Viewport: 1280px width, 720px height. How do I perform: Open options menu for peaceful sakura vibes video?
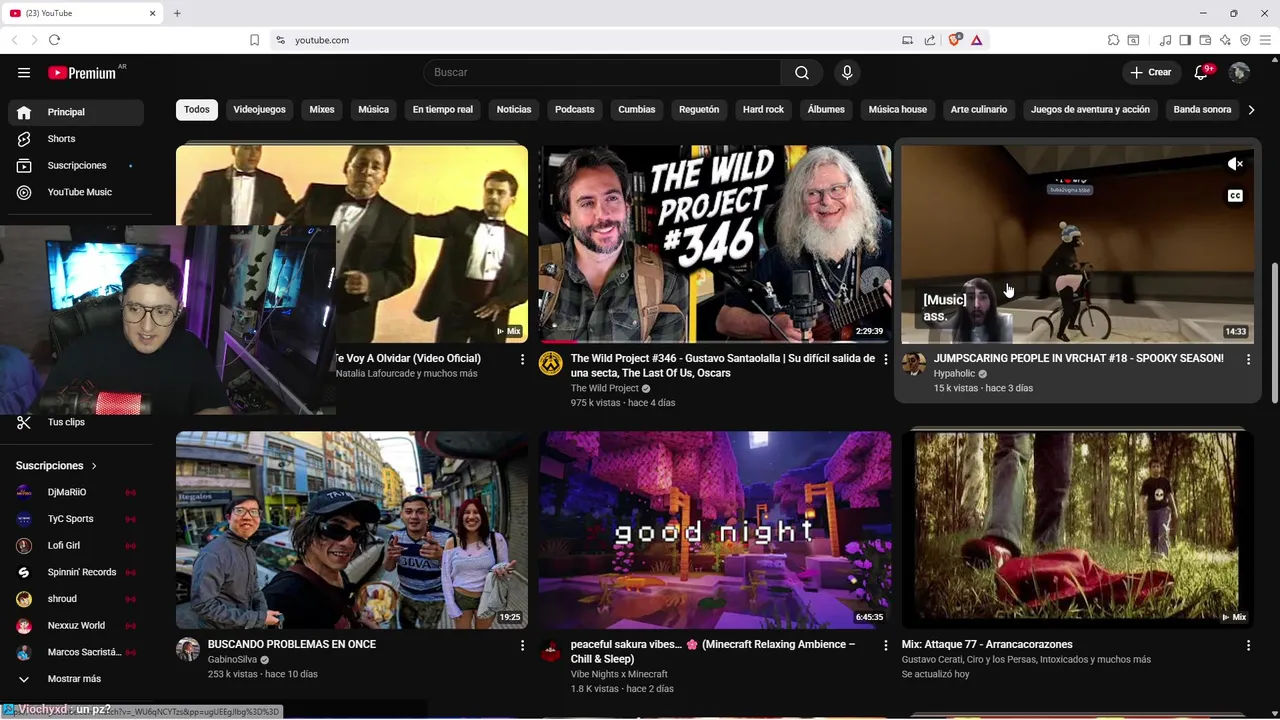(885, 646)
